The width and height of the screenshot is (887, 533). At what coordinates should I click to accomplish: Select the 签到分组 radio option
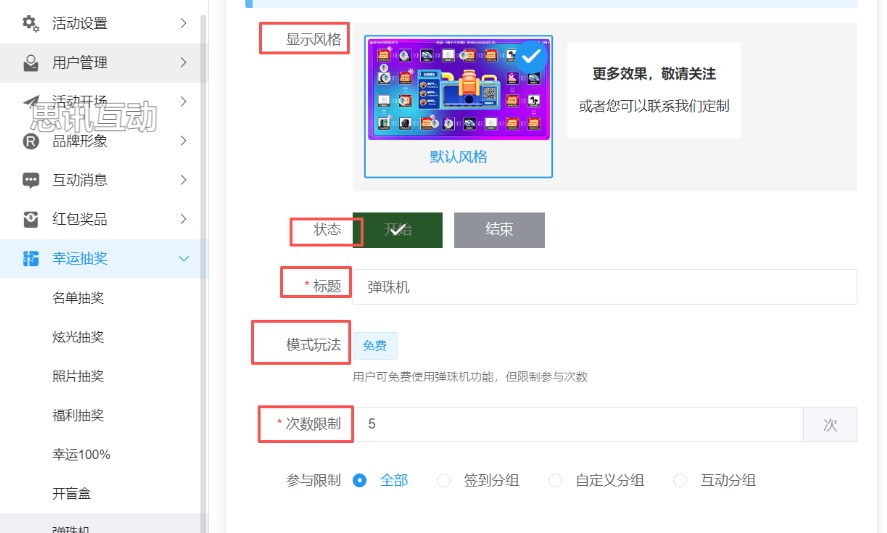pos(444,480)
